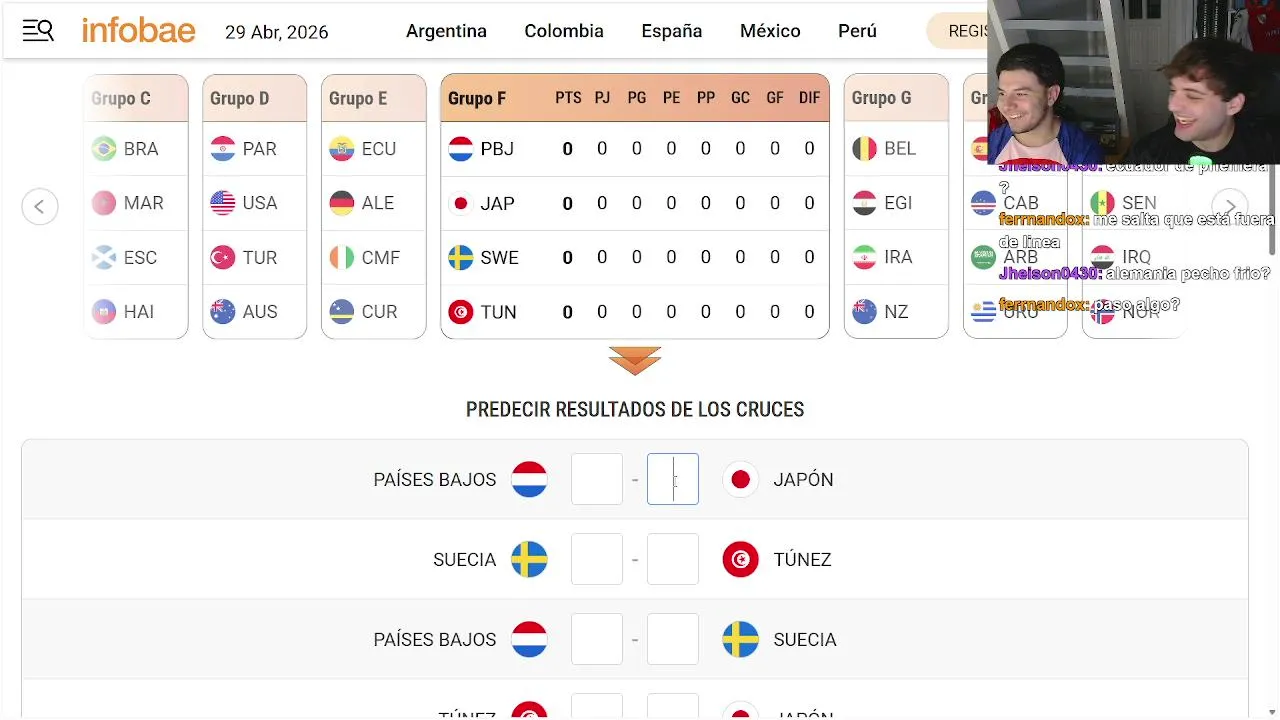Viewport: 1280px width, 720px height.
Task: Click the Registrarme button
Action: pos(960,31)
